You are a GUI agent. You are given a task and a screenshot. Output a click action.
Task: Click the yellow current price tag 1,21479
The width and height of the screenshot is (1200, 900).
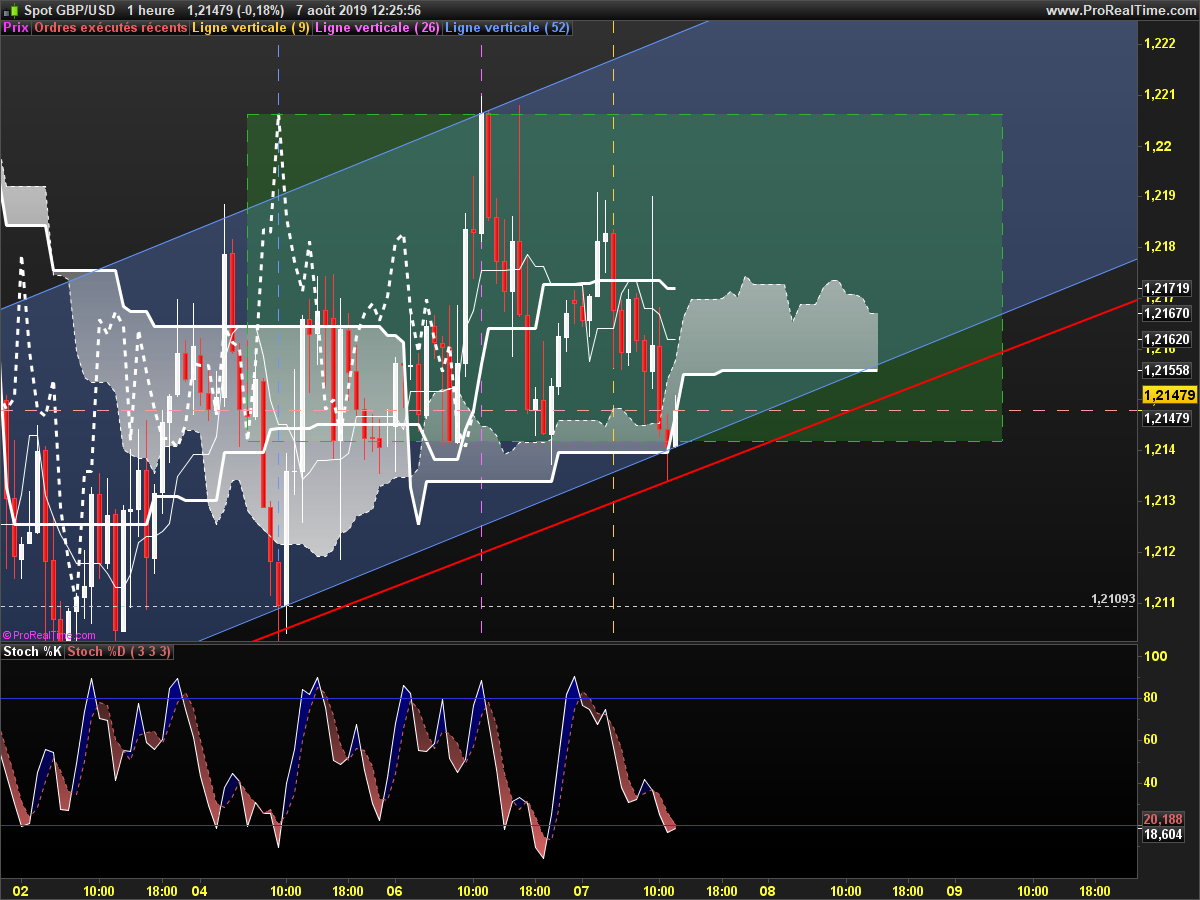click(1169, 396)
